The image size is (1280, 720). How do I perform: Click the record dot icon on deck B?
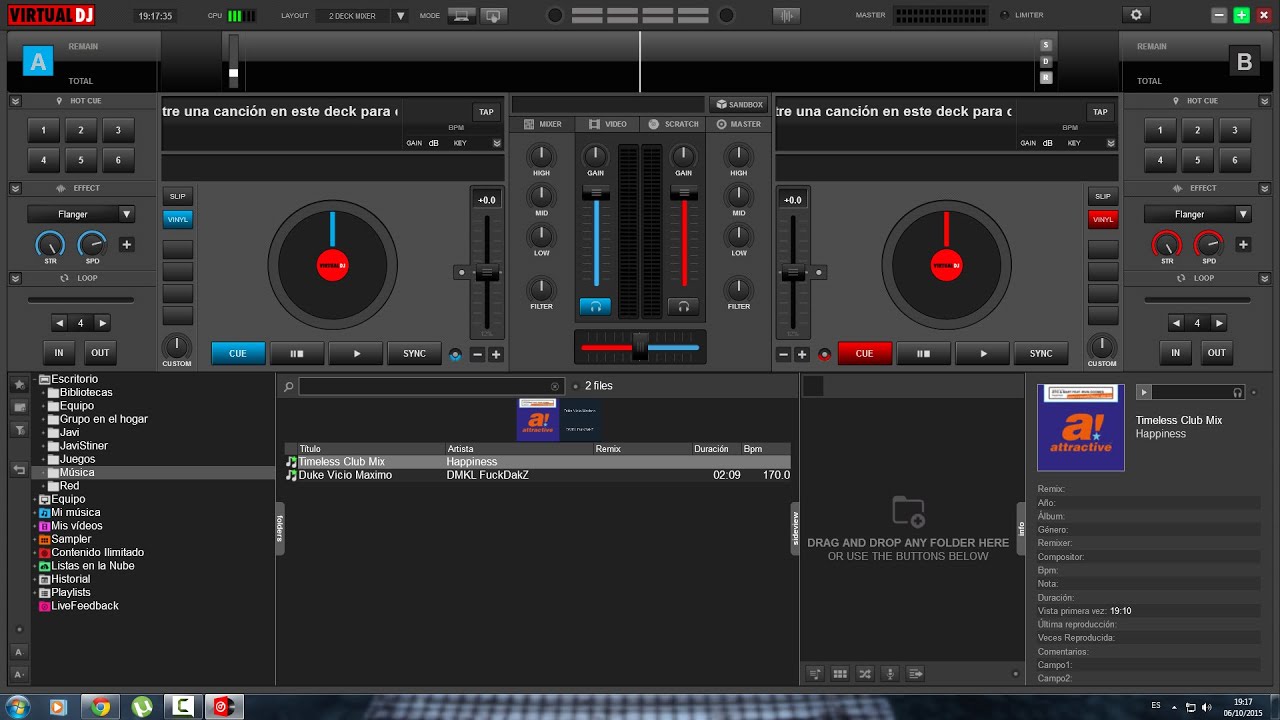coord(825,354)
